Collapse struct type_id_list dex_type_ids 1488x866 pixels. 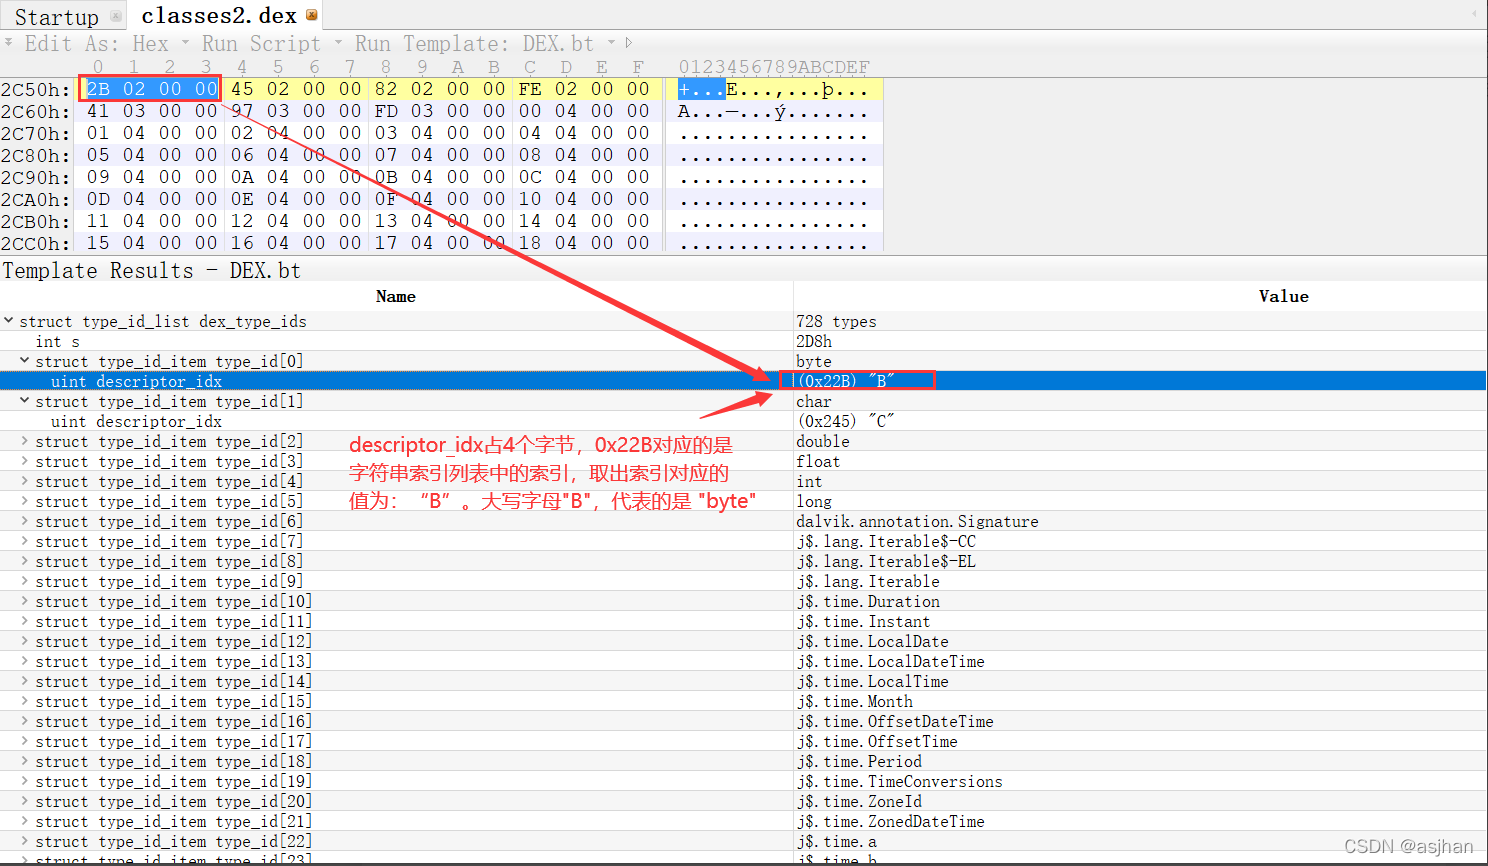pos(9,321)
